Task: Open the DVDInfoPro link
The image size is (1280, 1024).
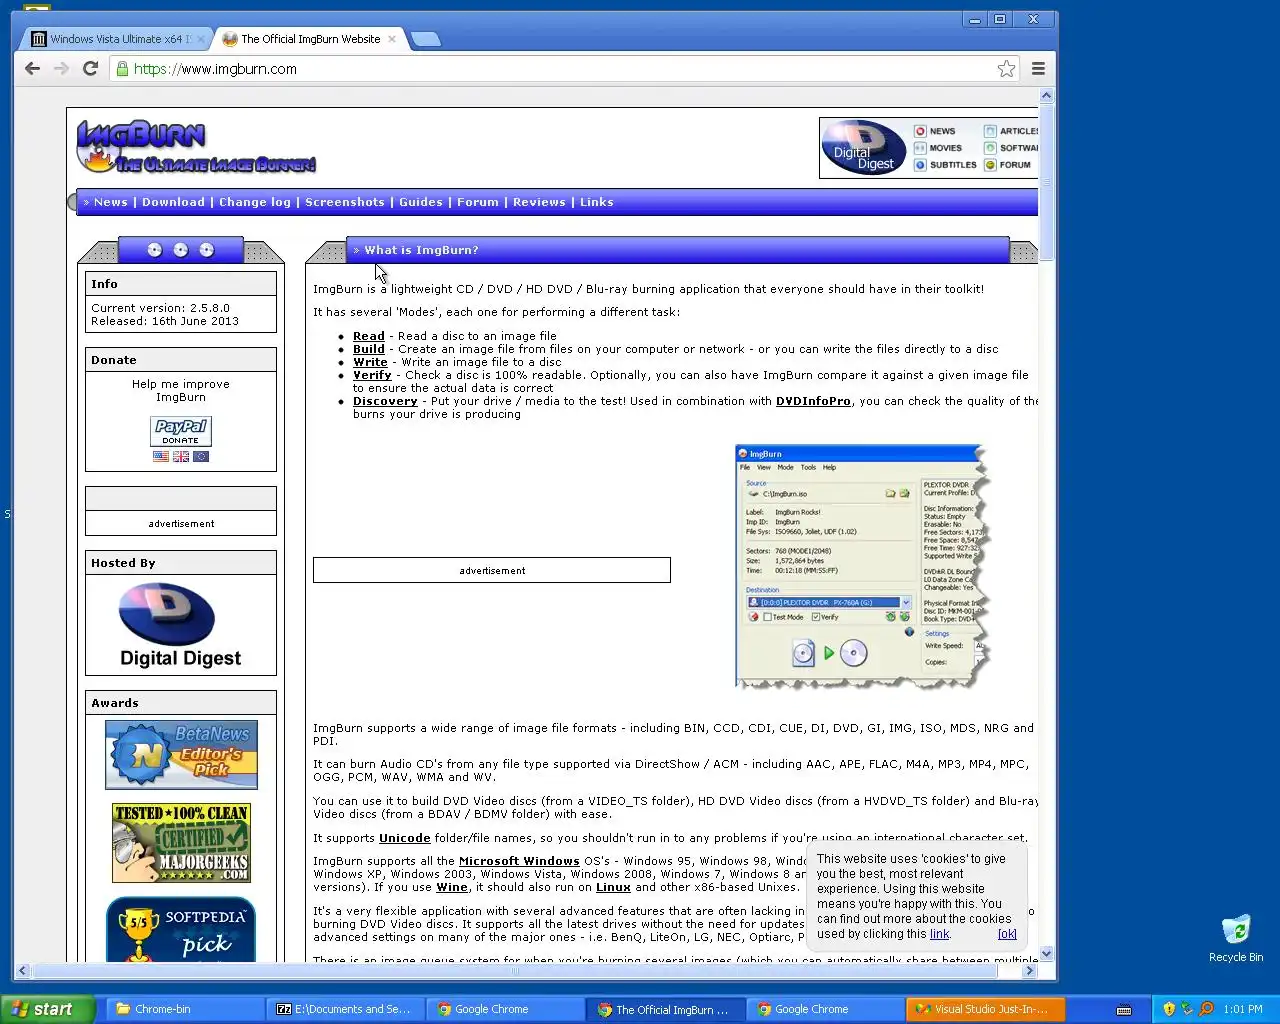Action: click(813, 401)
